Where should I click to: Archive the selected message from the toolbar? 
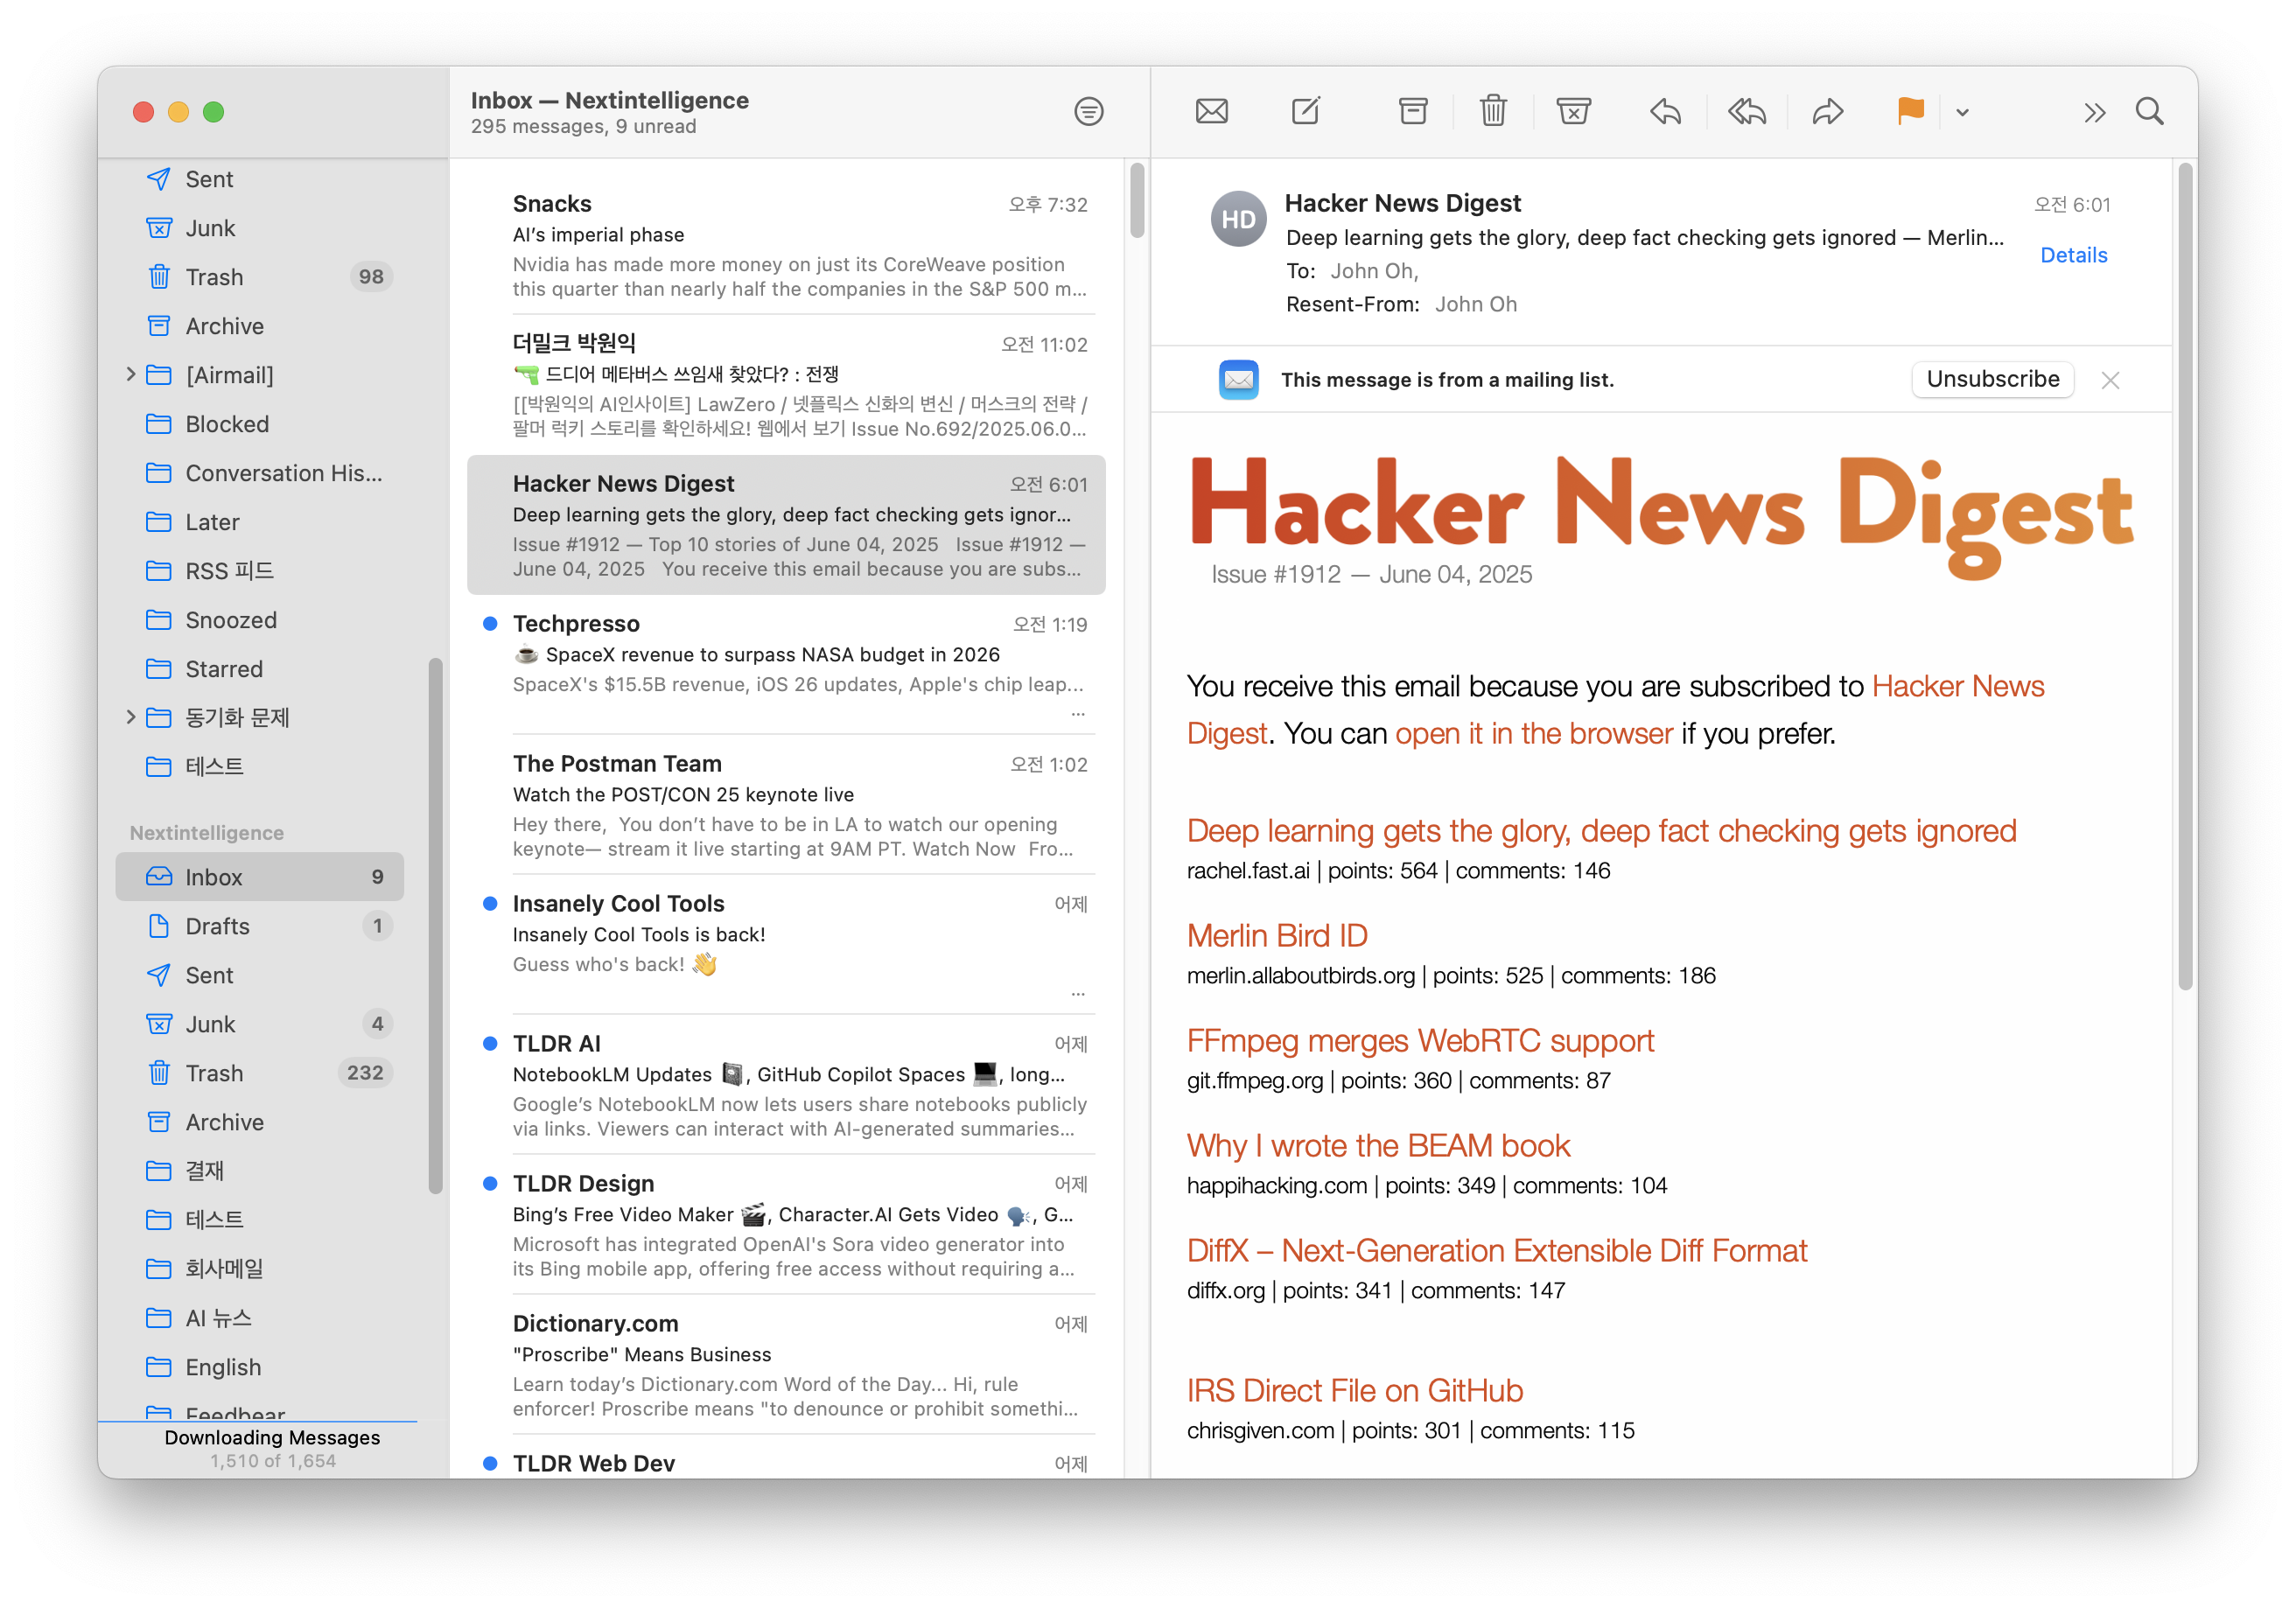click(x=1412, y=111)
